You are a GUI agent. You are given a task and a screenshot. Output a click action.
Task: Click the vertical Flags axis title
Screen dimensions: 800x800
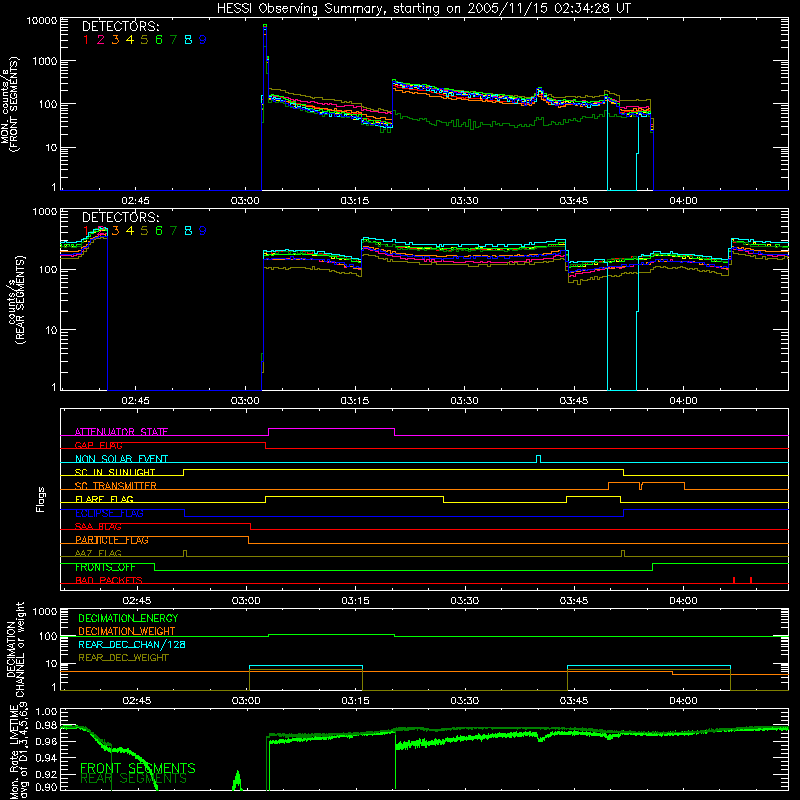pos(41,499)
